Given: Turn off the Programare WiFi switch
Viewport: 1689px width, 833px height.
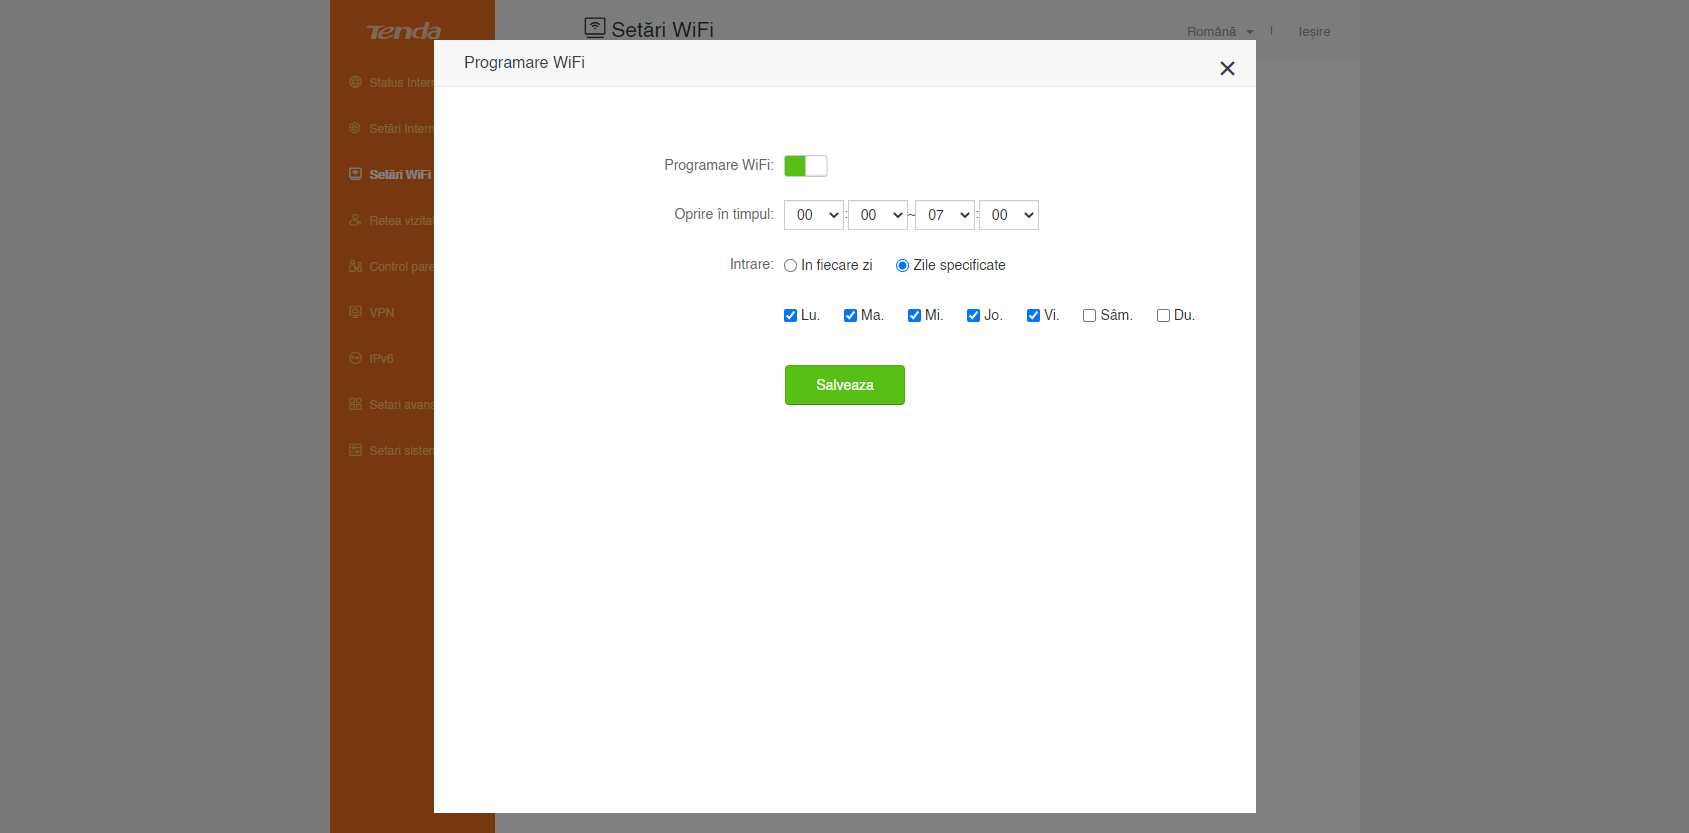Looking at the screenshot, I should pos(805,166).
